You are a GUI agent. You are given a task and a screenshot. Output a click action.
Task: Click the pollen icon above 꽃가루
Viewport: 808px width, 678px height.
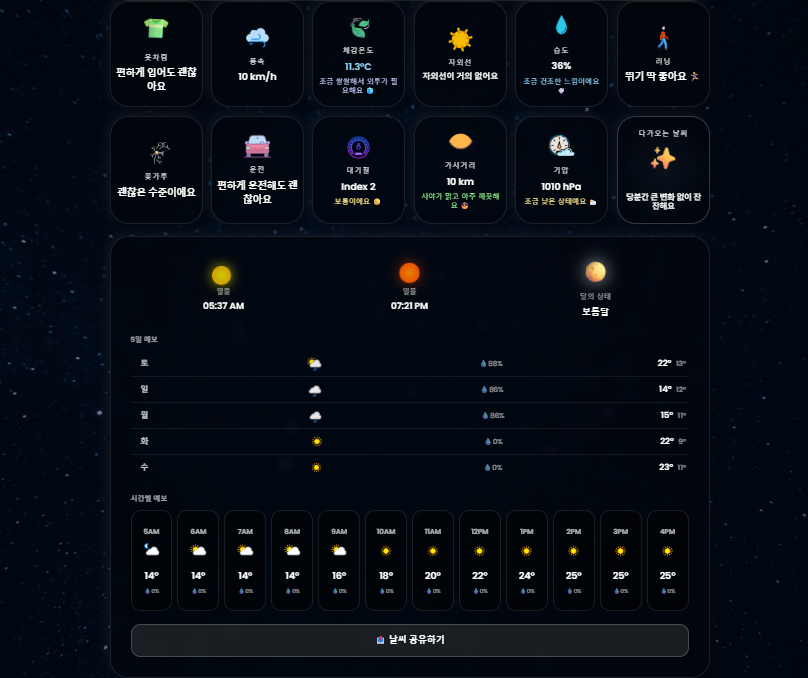159,153
